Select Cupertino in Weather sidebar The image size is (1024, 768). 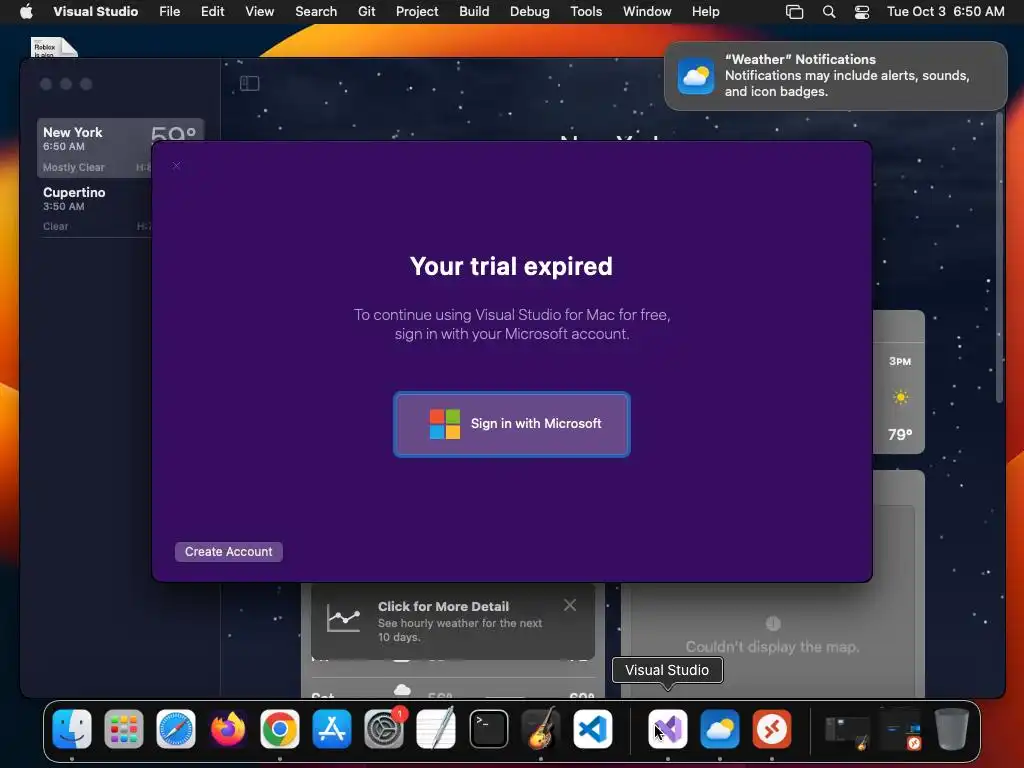click(97, 208)
